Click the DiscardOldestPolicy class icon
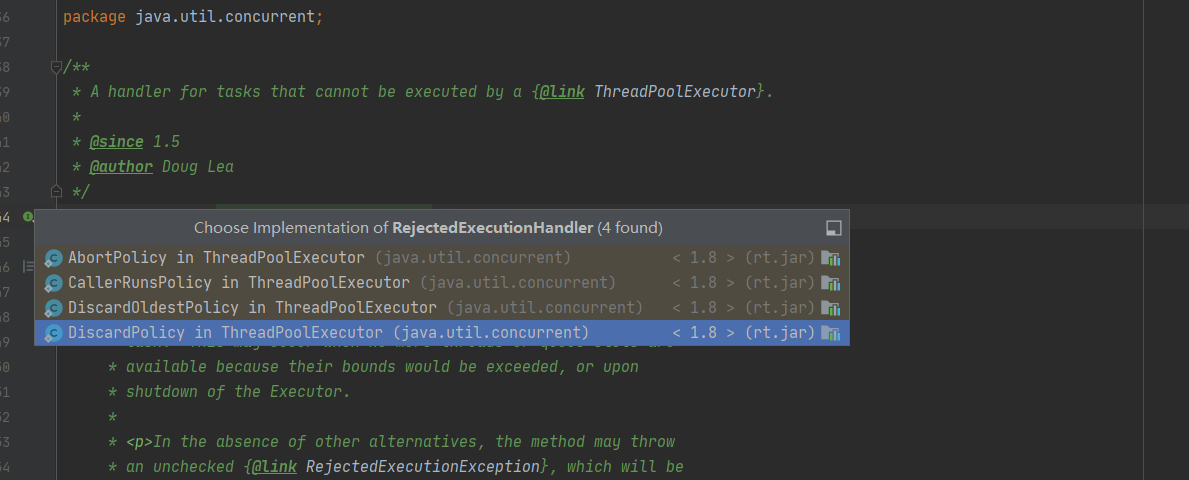Viewport: 1189px width, 480px height. tap(53, 308)
